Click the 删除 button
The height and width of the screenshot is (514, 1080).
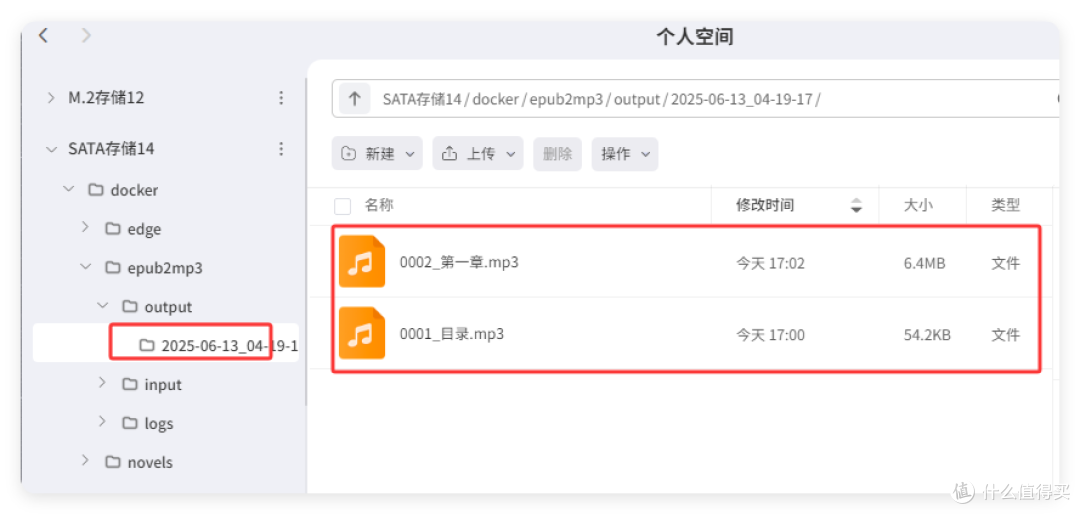557,154
